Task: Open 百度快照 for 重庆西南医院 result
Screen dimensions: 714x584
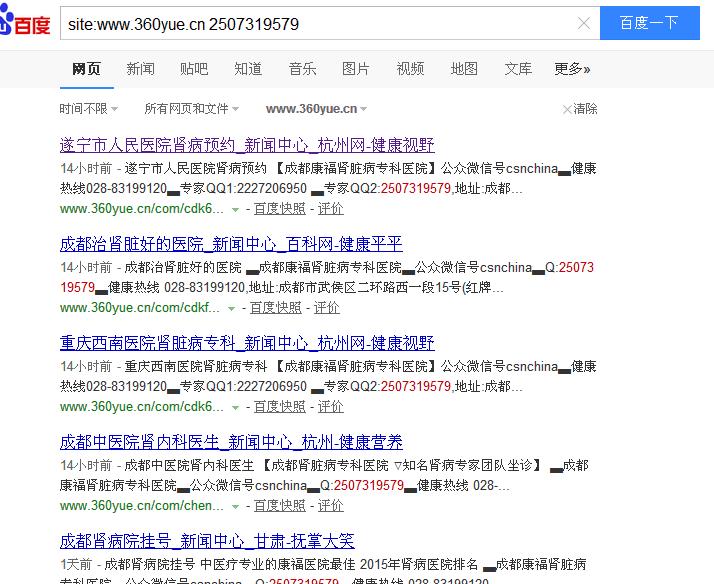Action: [x=280, y=406]
